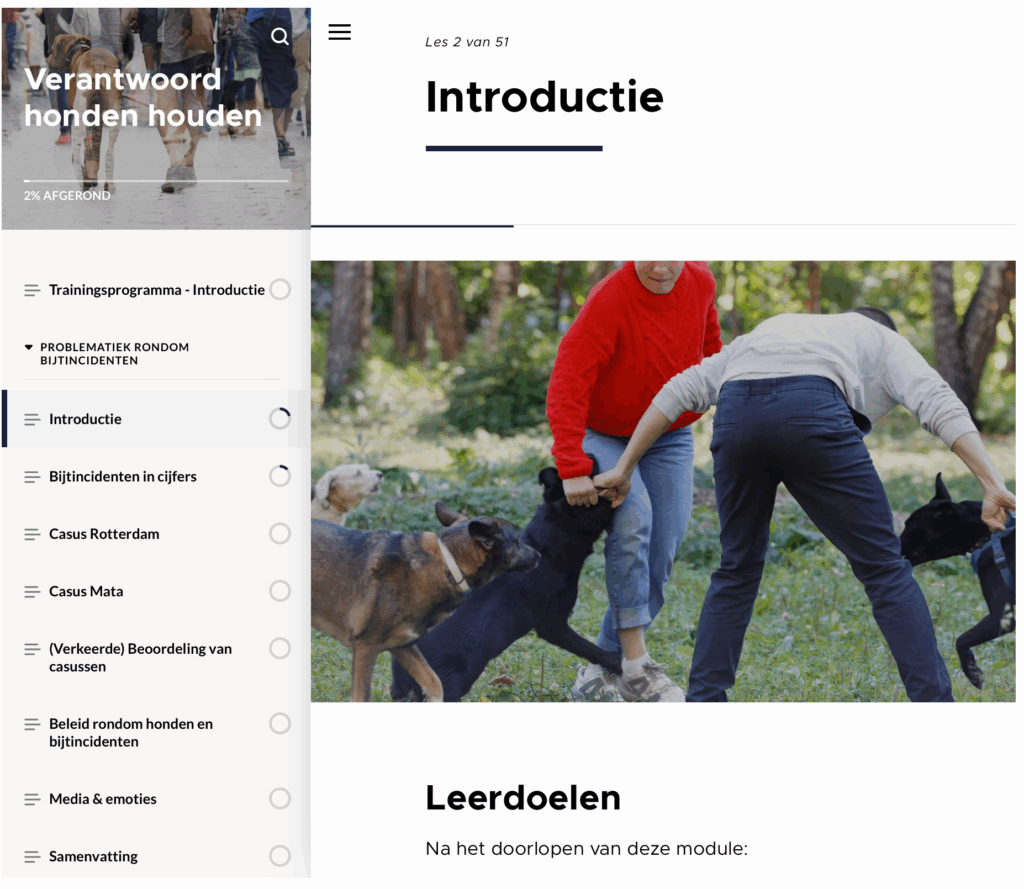Click the 2% afgerond course progress bar
The height and width of the screenshot is (889, 1024).
click(x=156, y=181)
